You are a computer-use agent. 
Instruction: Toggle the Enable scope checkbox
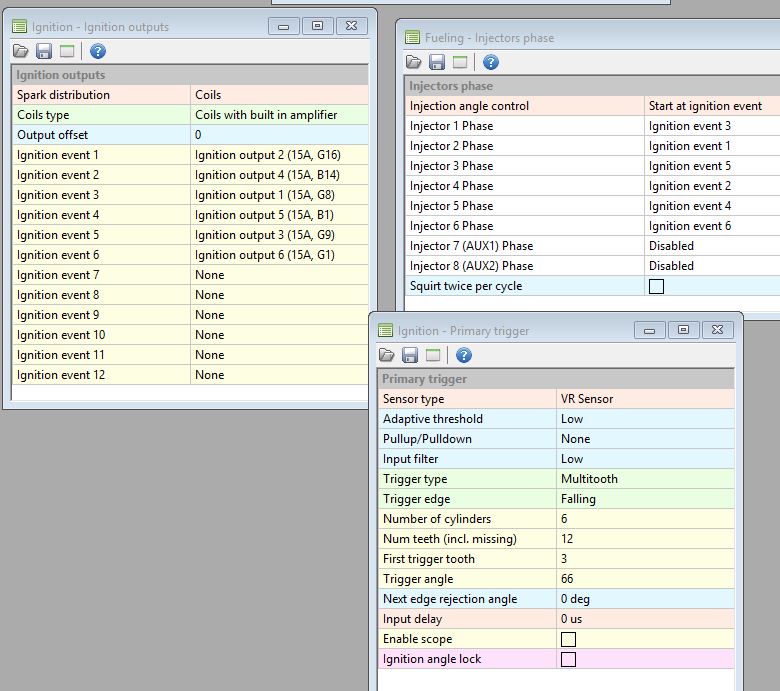pyautogui.click(x=568, y=639)
